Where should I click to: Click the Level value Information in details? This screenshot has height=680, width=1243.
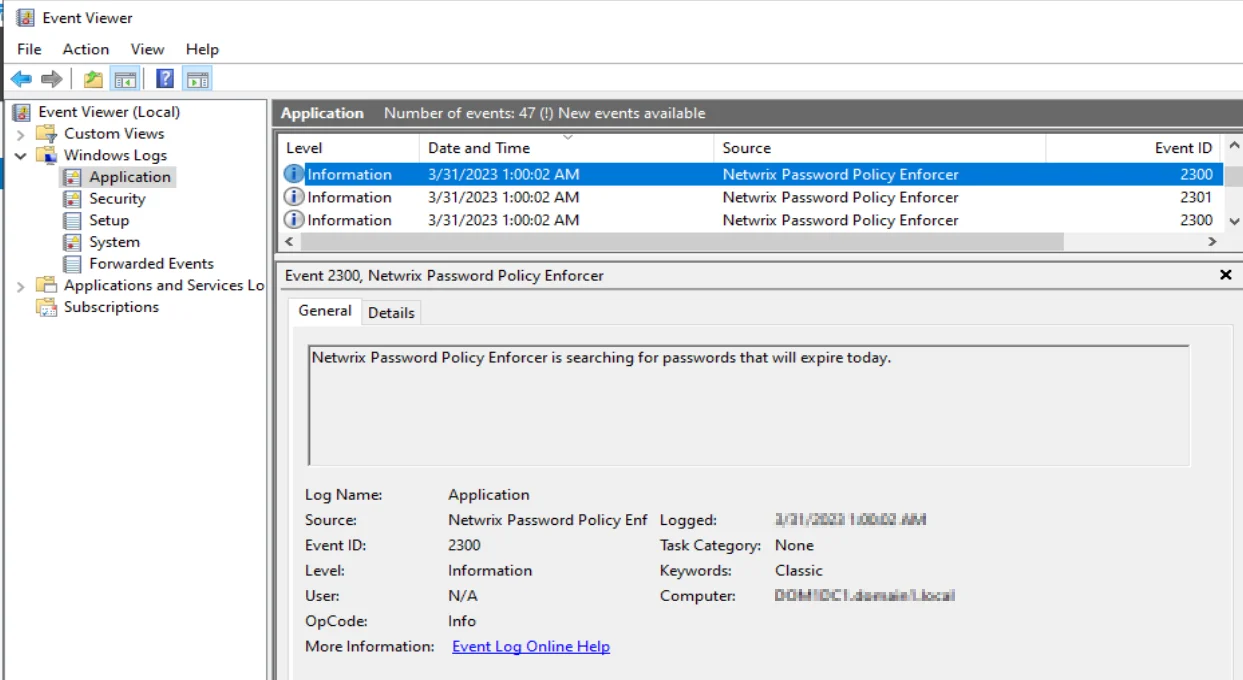pos(490,571)
